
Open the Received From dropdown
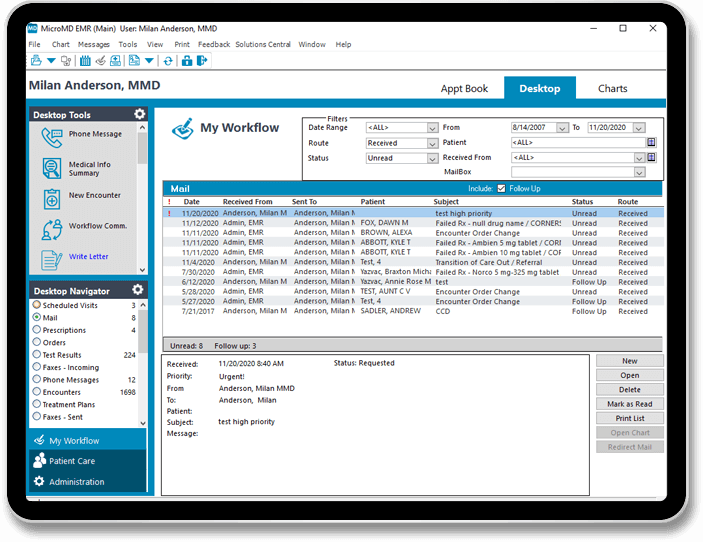639,158
